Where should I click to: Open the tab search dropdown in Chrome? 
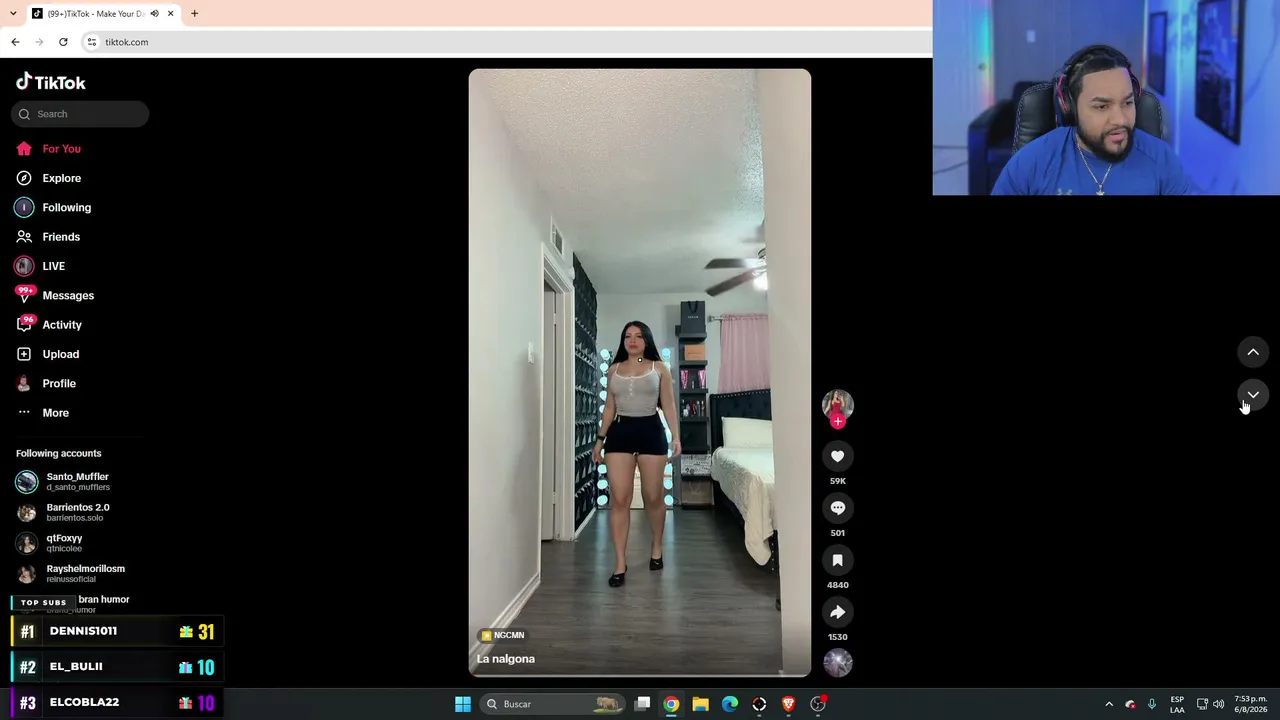[x=14, y=14]
